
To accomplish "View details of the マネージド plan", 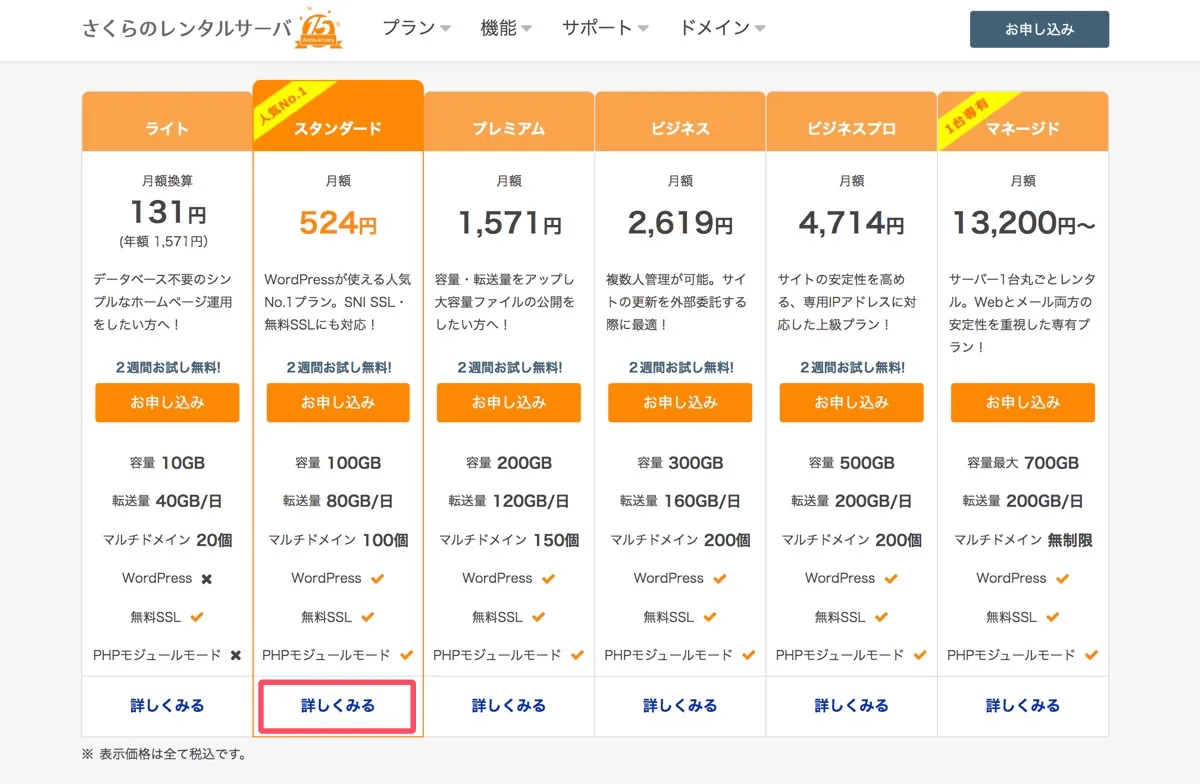I will click(1023, 705).
